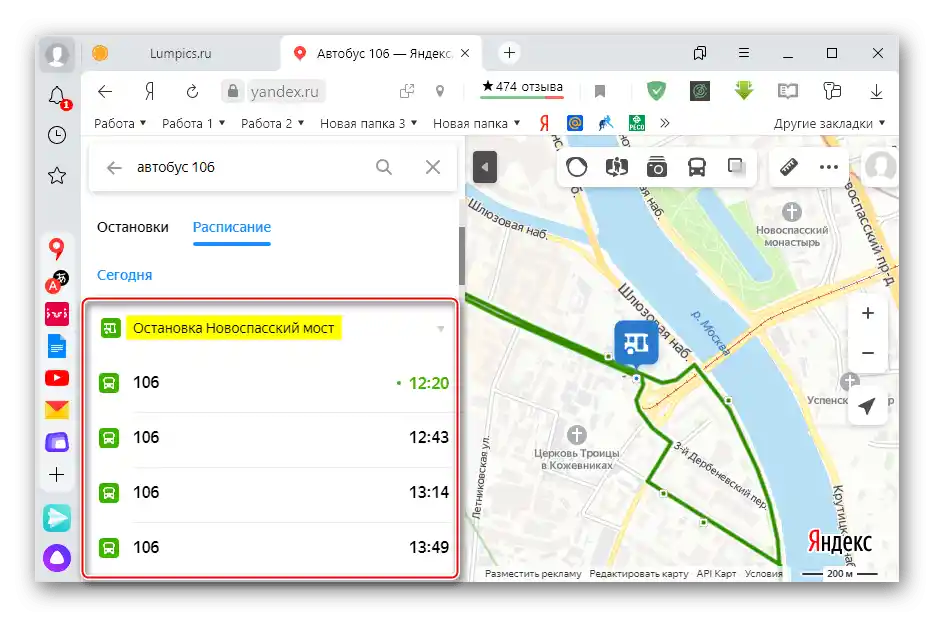Open a new tab
Screen dimensions: 934x617
[x=509, y=53]
